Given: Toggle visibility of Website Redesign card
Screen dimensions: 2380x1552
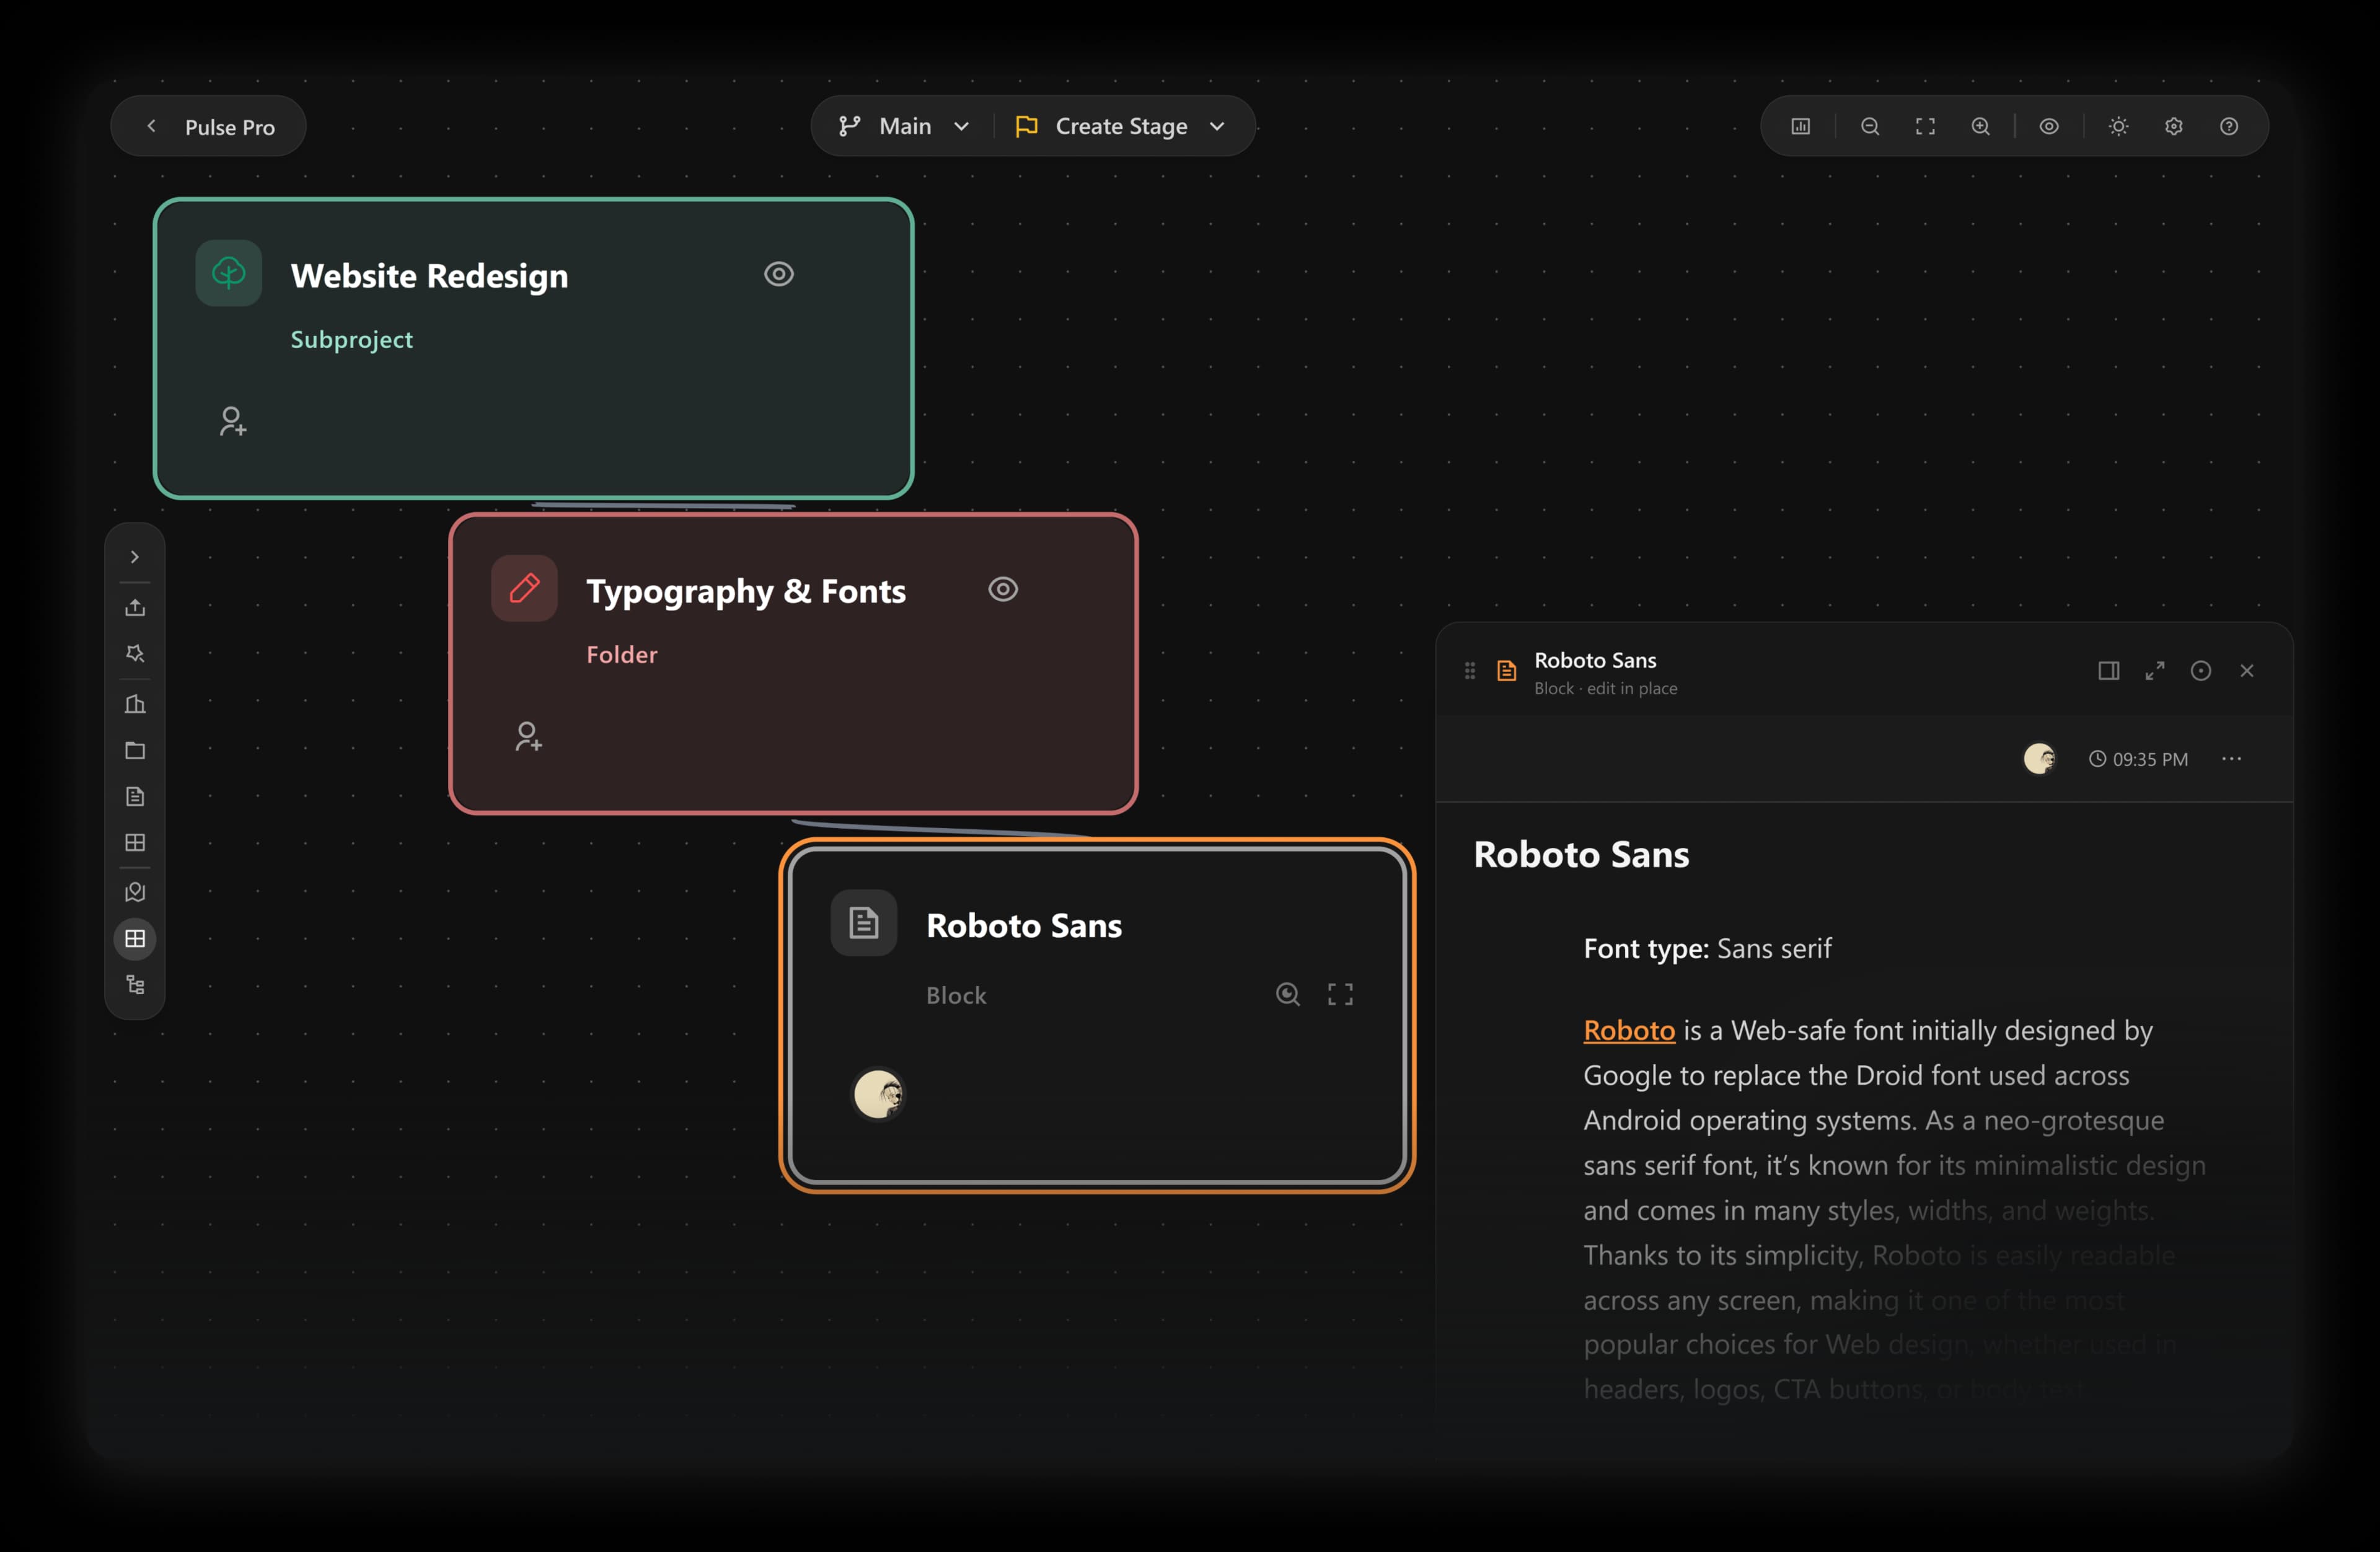Looking at the screenshot, I should pyautogui.click(x=779, y=274).
